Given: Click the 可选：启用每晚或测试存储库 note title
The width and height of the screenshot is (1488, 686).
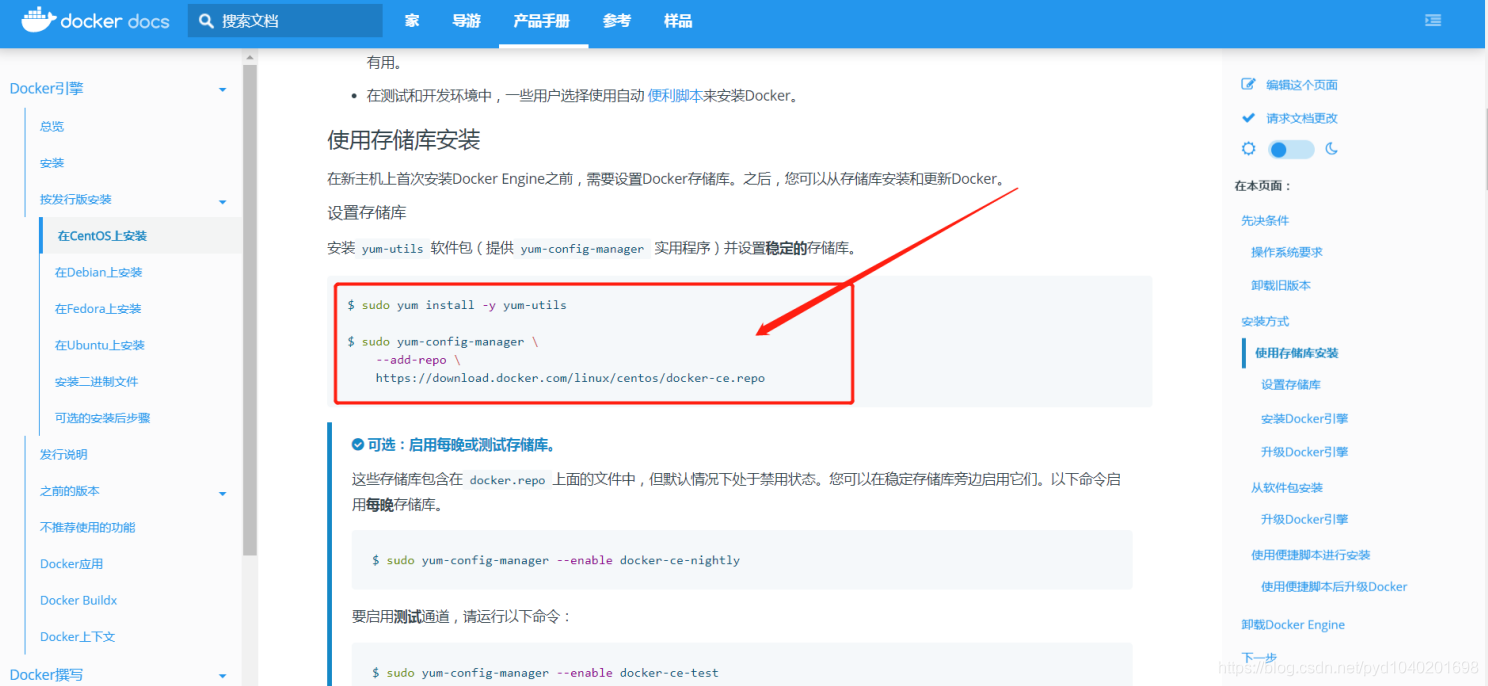Looking at the screenshot, I should coord(460,445).
